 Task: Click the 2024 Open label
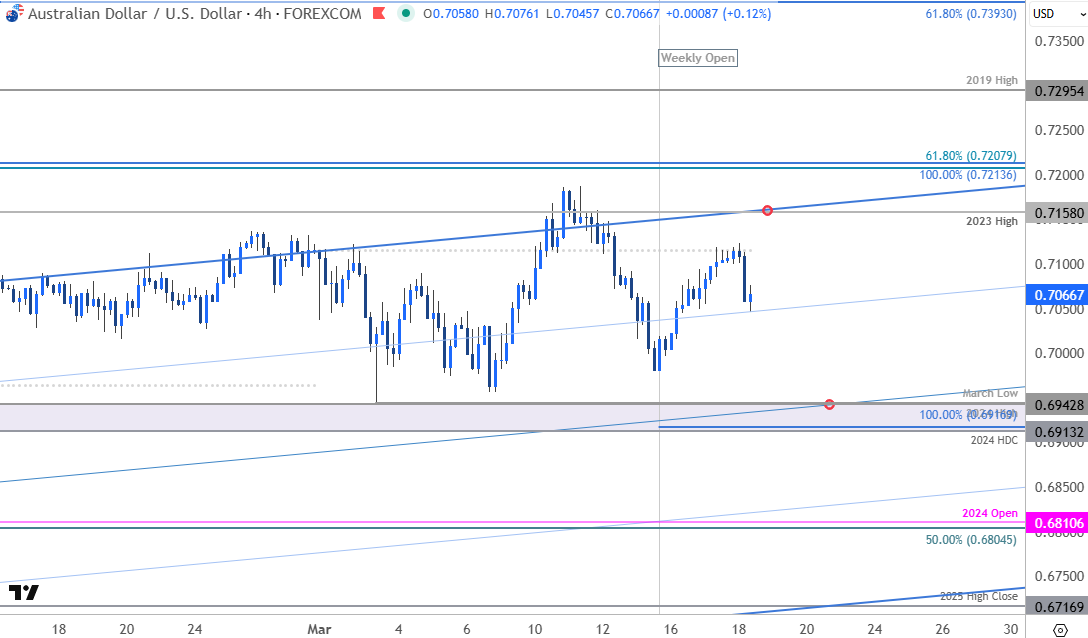point(989,513)
